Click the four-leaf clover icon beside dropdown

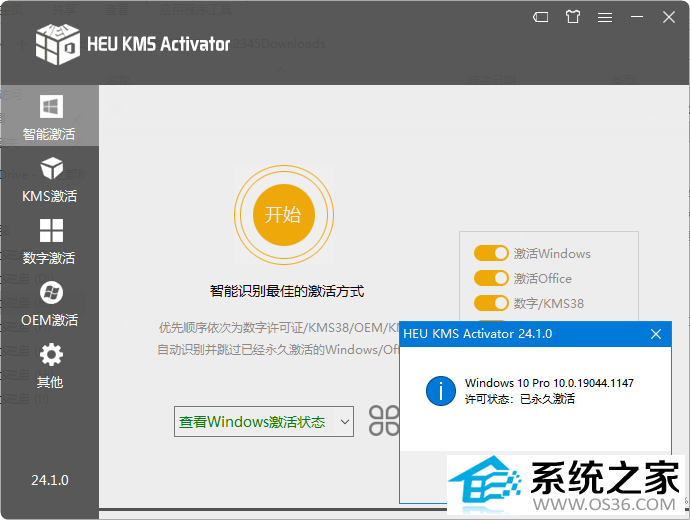(x=384, y=421)
